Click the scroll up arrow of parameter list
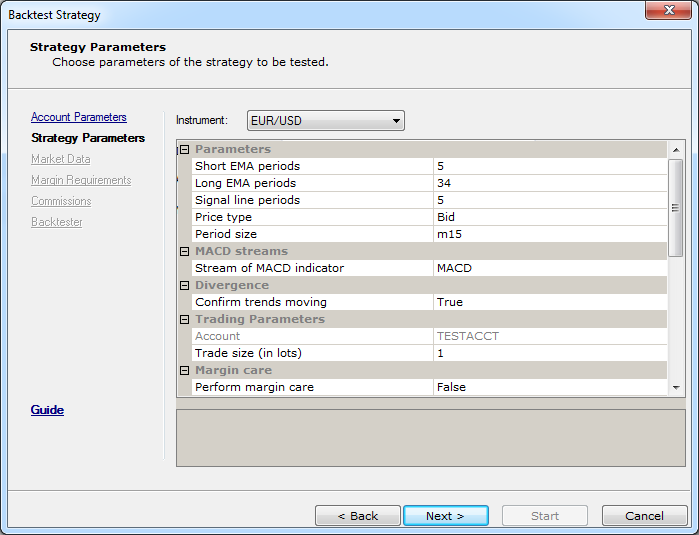The height and width of the screenshot is (535, 699). tap(676, 150)
